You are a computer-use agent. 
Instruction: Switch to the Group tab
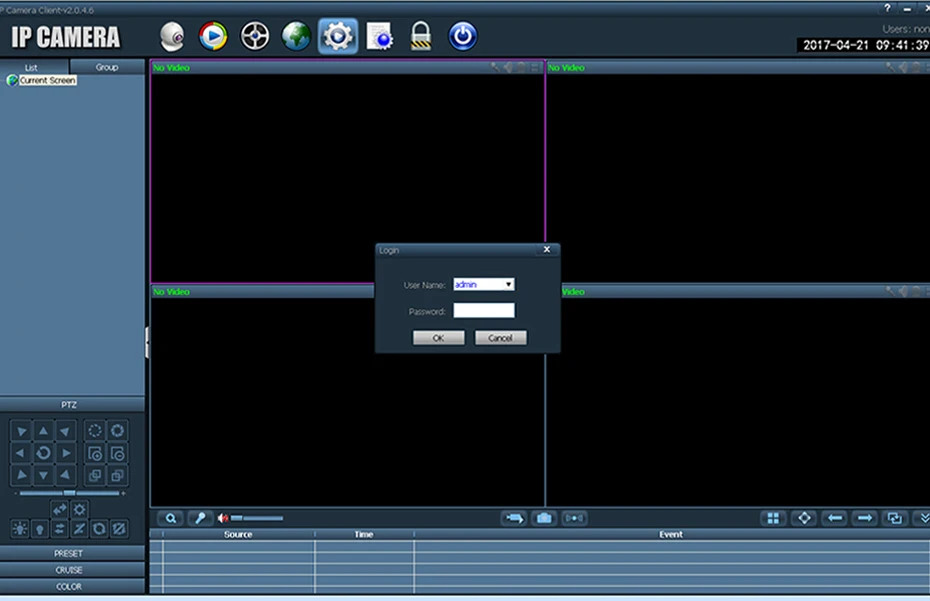click(x=107, y=67)
